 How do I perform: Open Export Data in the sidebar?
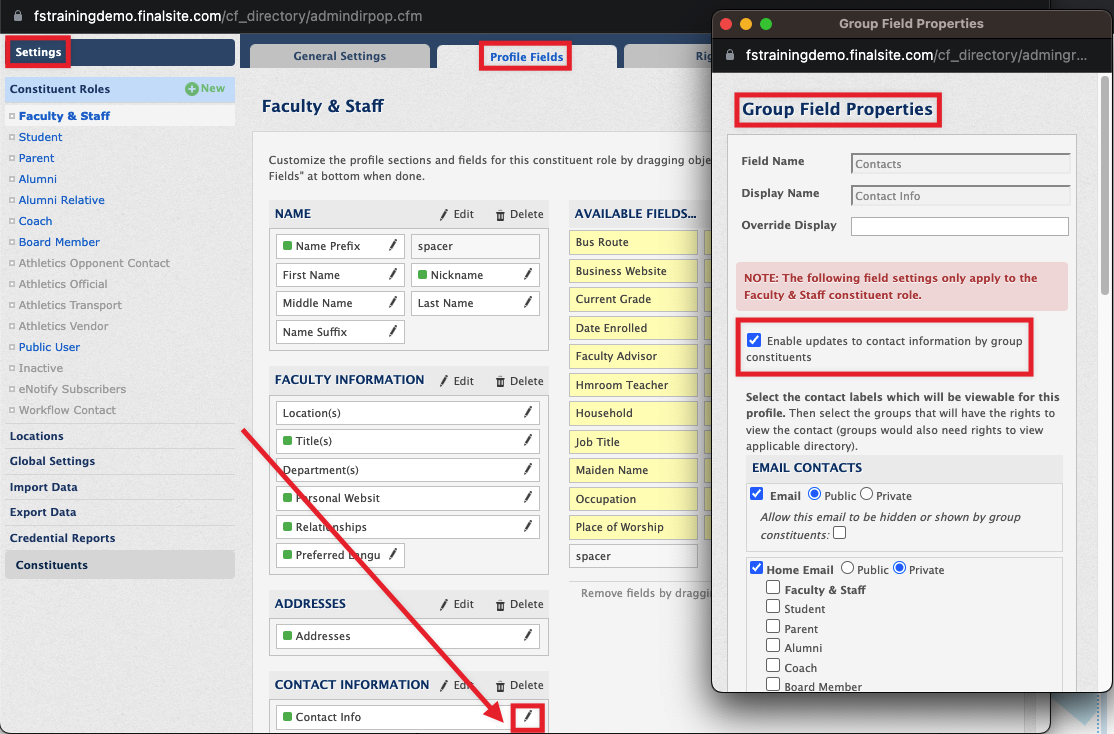[x=43, y=512]
